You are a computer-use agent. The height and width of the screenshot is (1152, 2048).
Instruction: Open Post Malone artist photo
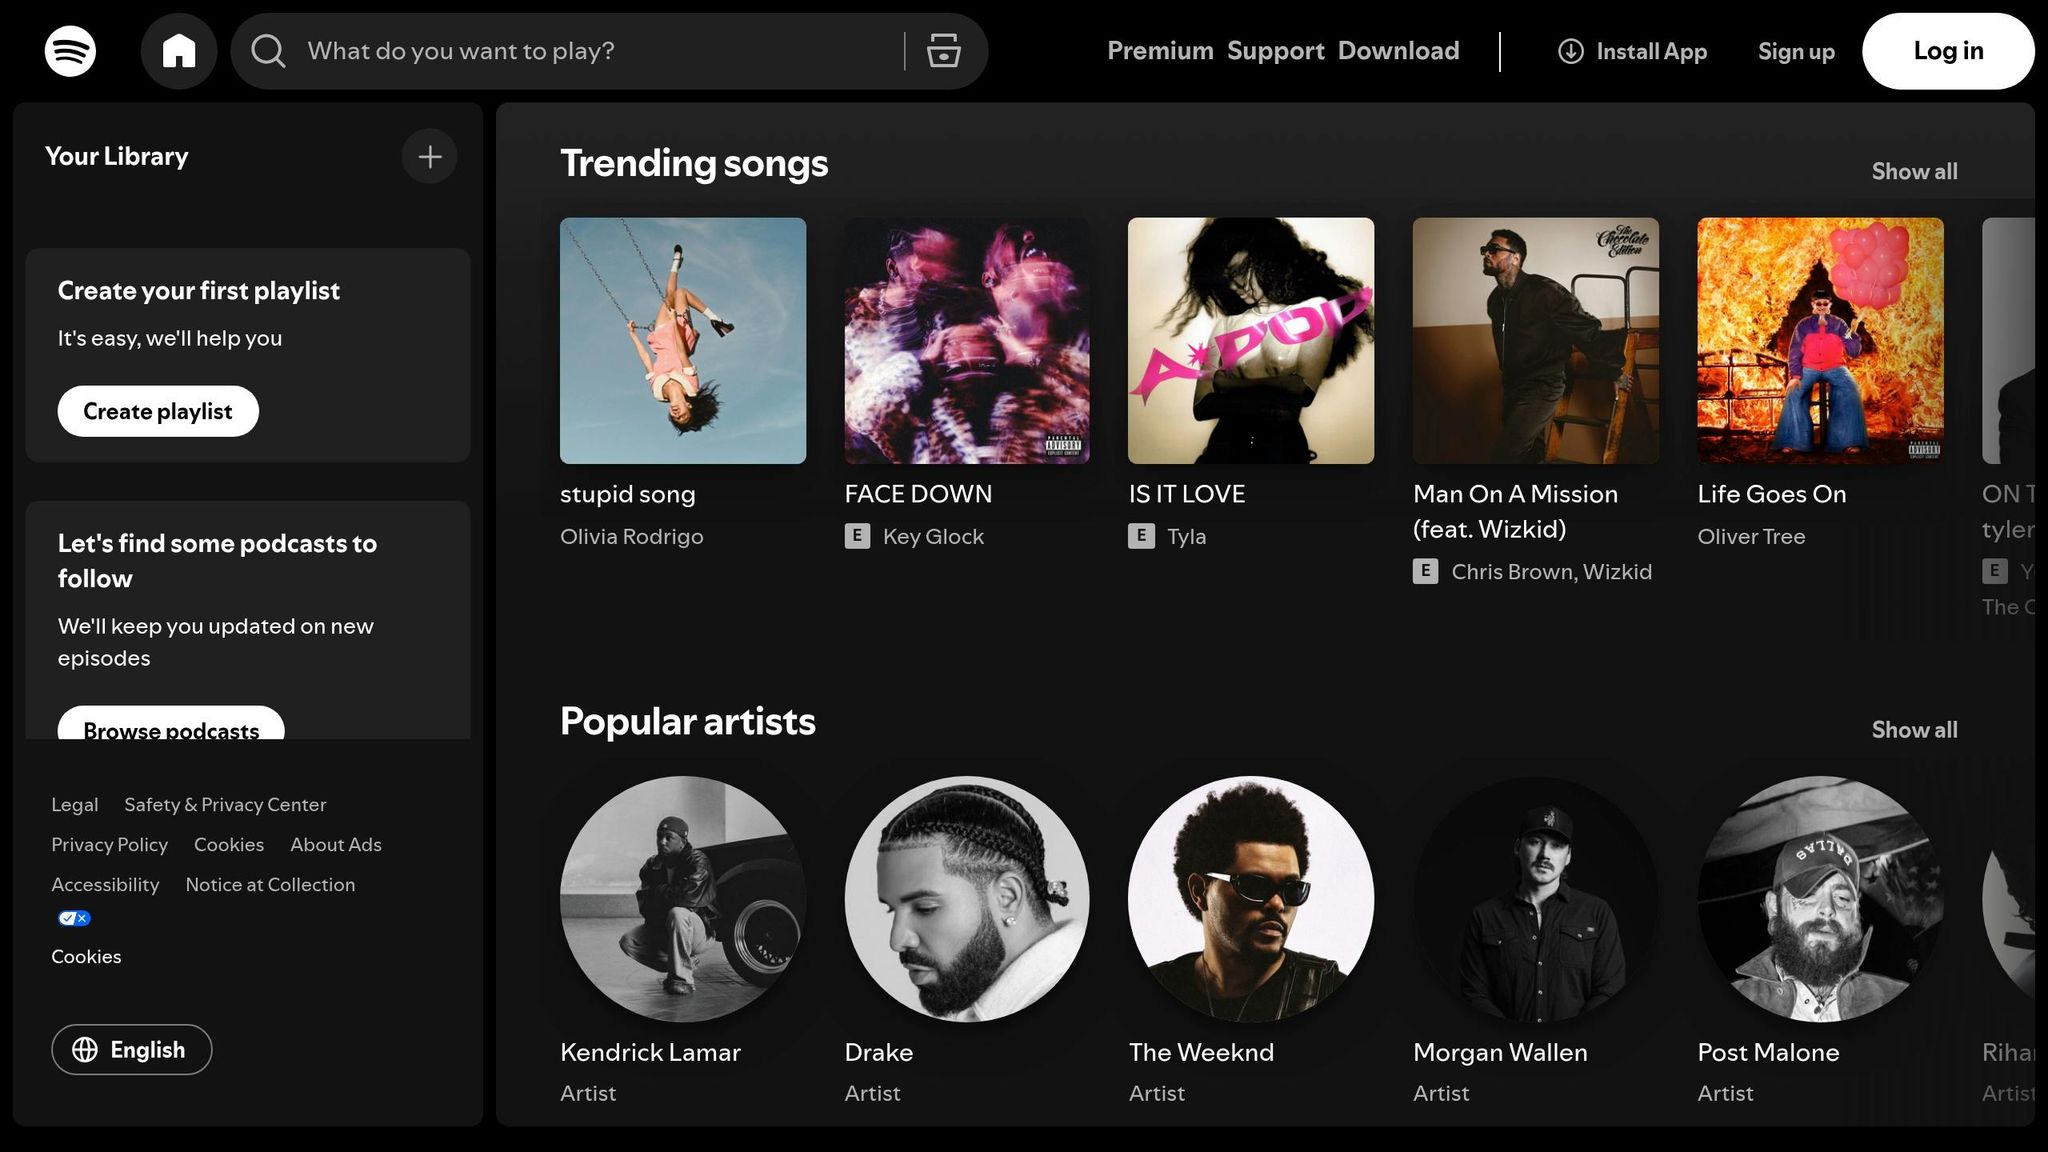coord(1820,899)
